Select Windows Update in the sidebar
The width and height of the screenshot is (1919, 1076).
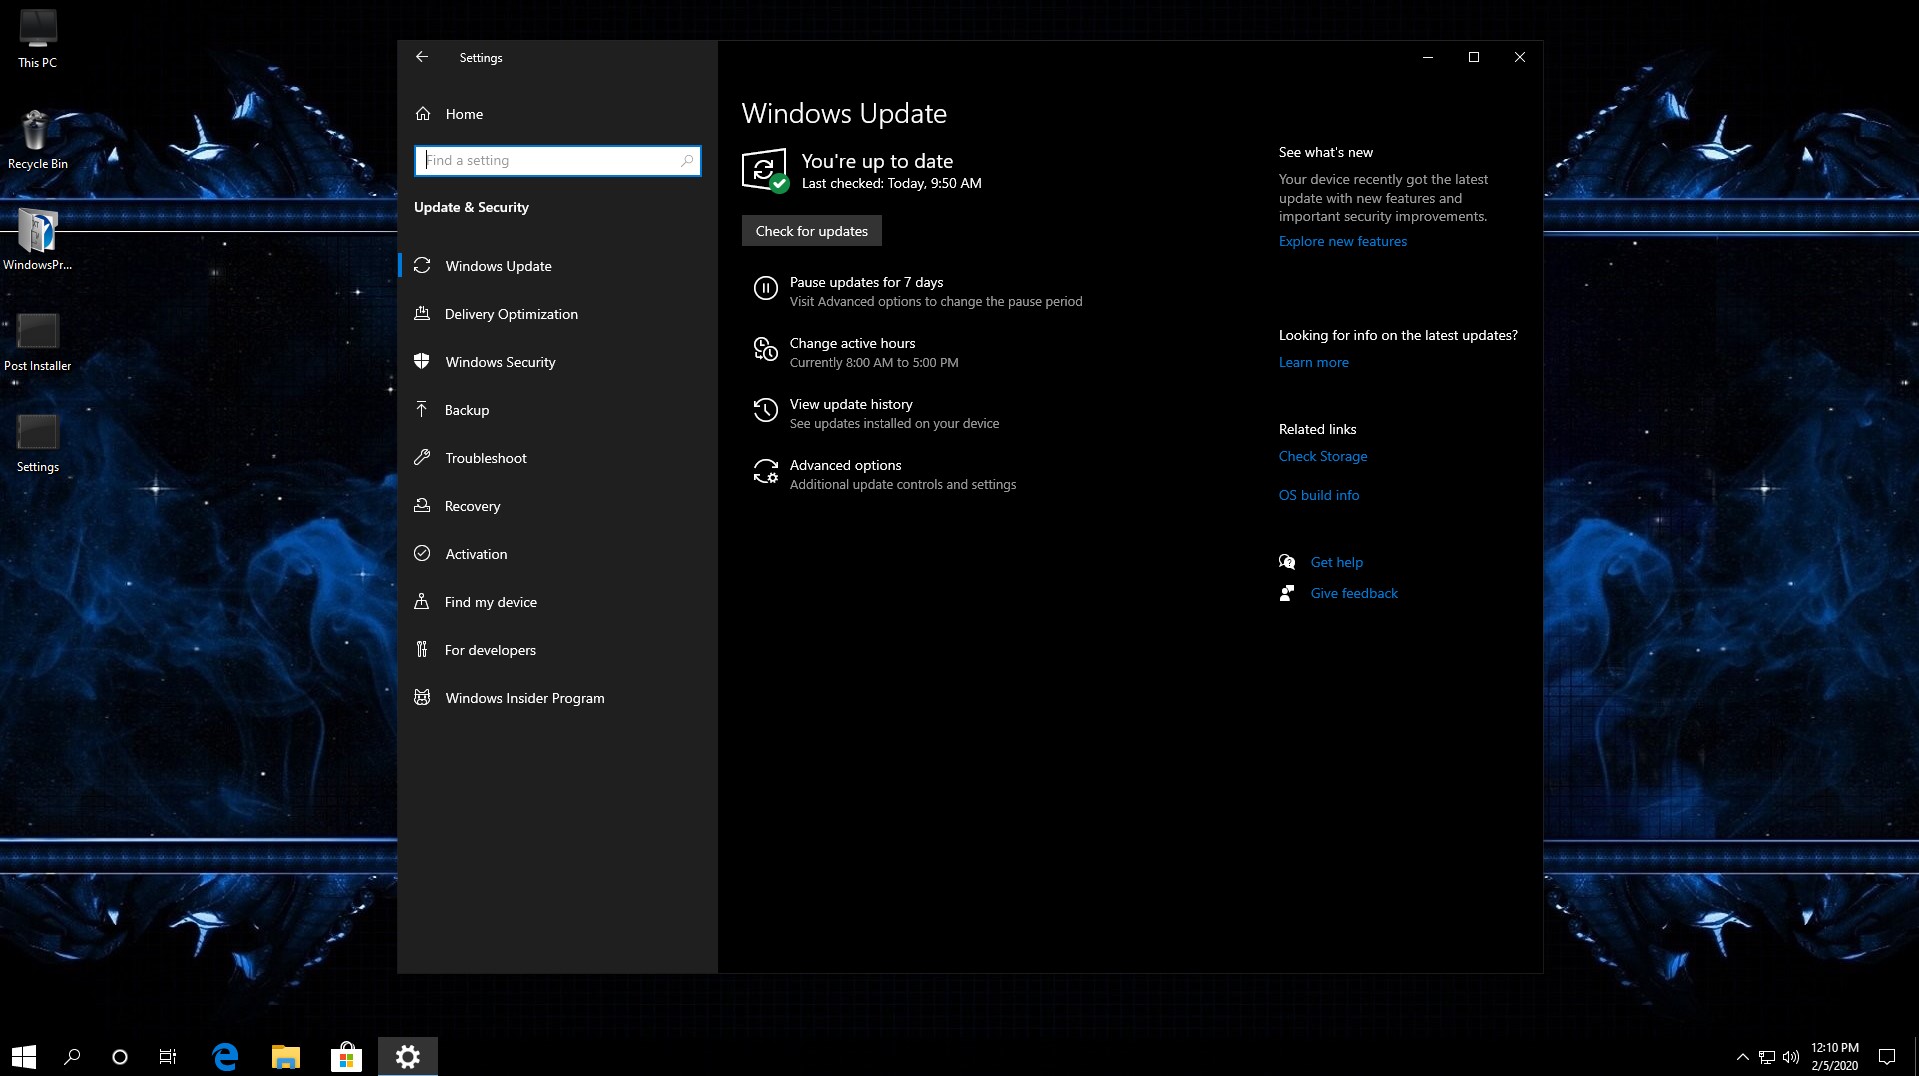click(x=557, y=266)
